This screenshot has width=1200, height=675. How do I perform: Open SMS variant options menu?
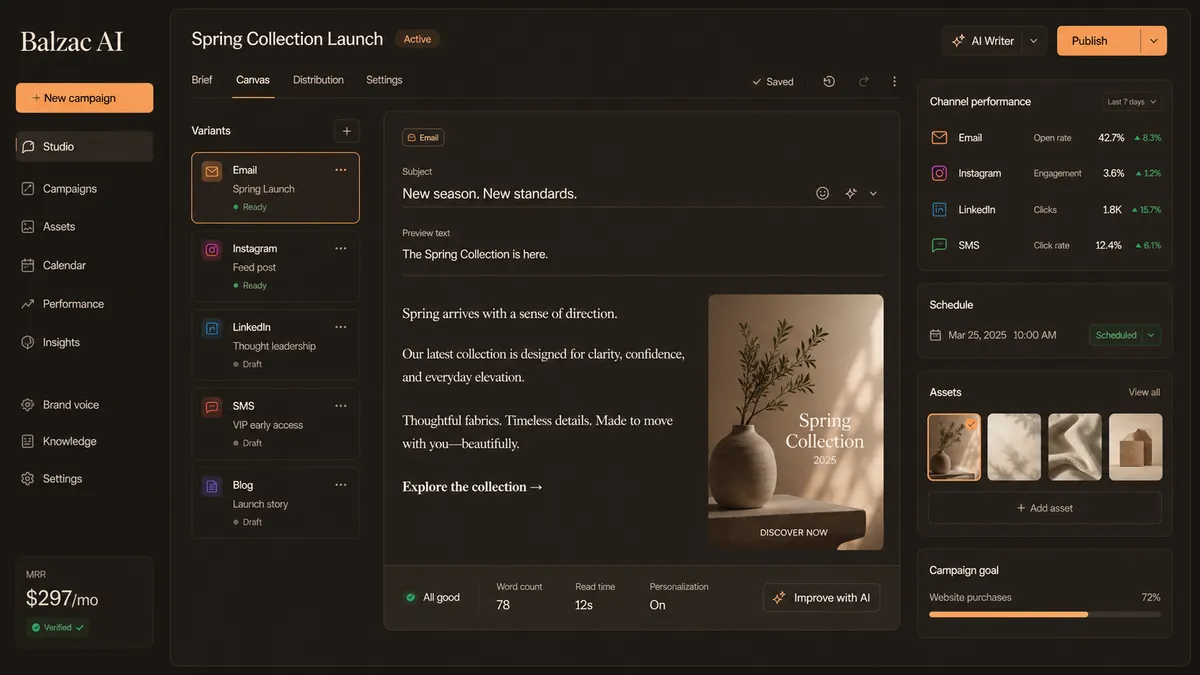click(341, 406)
